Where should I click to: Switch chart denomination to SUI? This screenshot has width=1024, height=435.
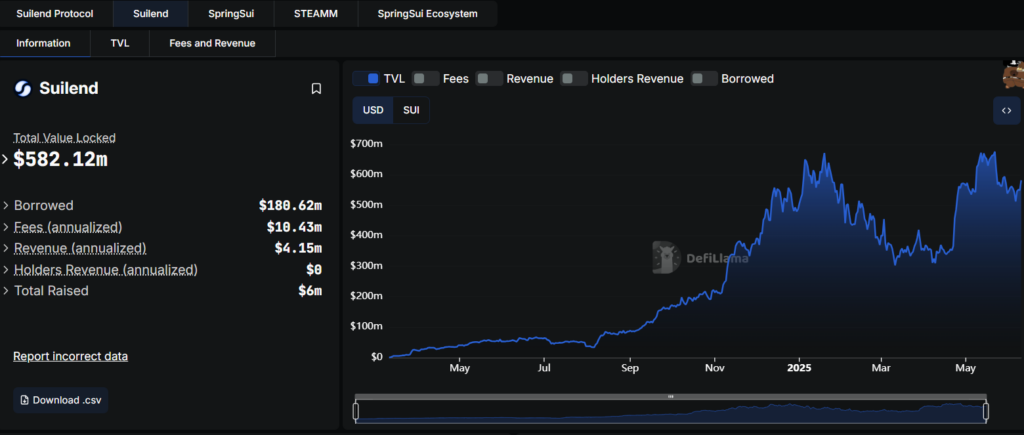point(411,110)
